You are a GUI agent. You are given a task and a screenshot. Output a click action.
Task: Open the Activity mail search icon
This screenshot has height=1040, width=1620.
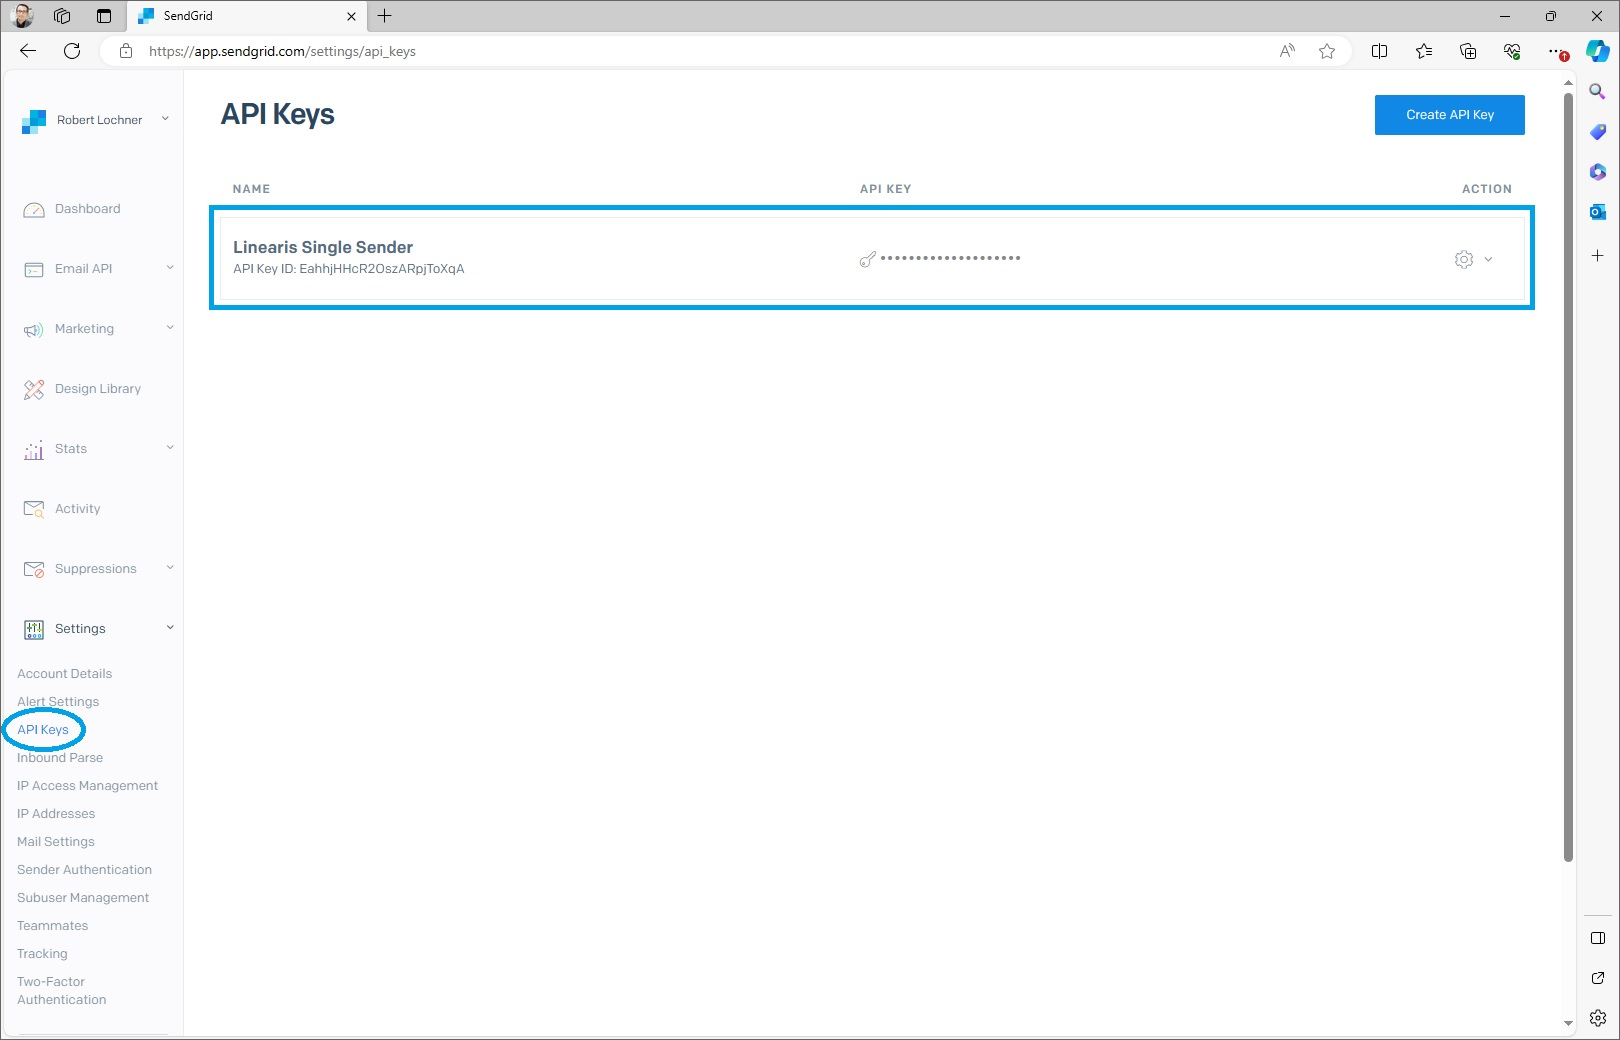(34, 510)
